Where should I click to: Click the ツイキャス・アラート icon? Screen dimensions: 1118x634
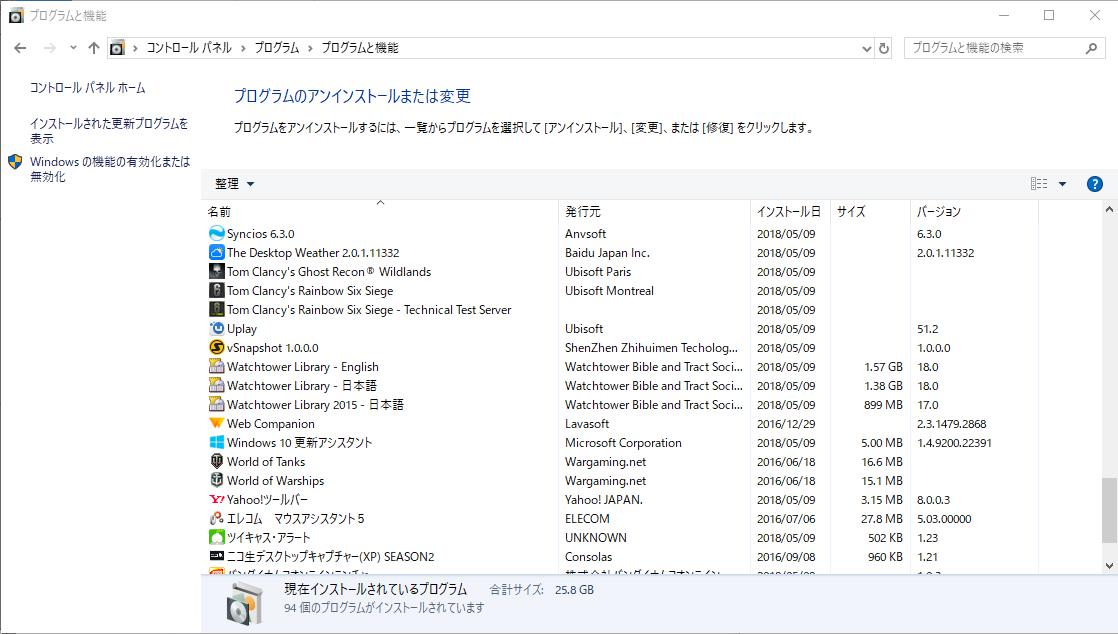217,537
